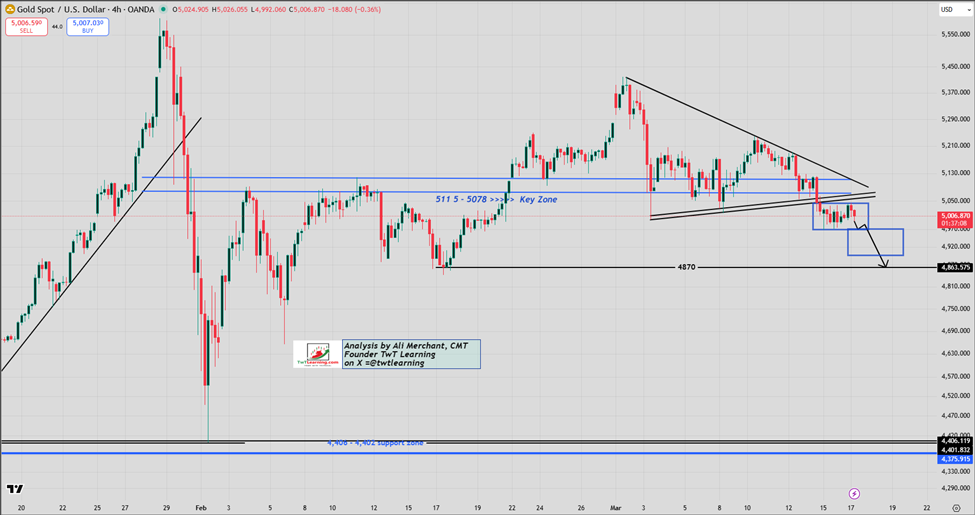
Task: Click the 'Mar' label on time axis
Action: point(616,508)
